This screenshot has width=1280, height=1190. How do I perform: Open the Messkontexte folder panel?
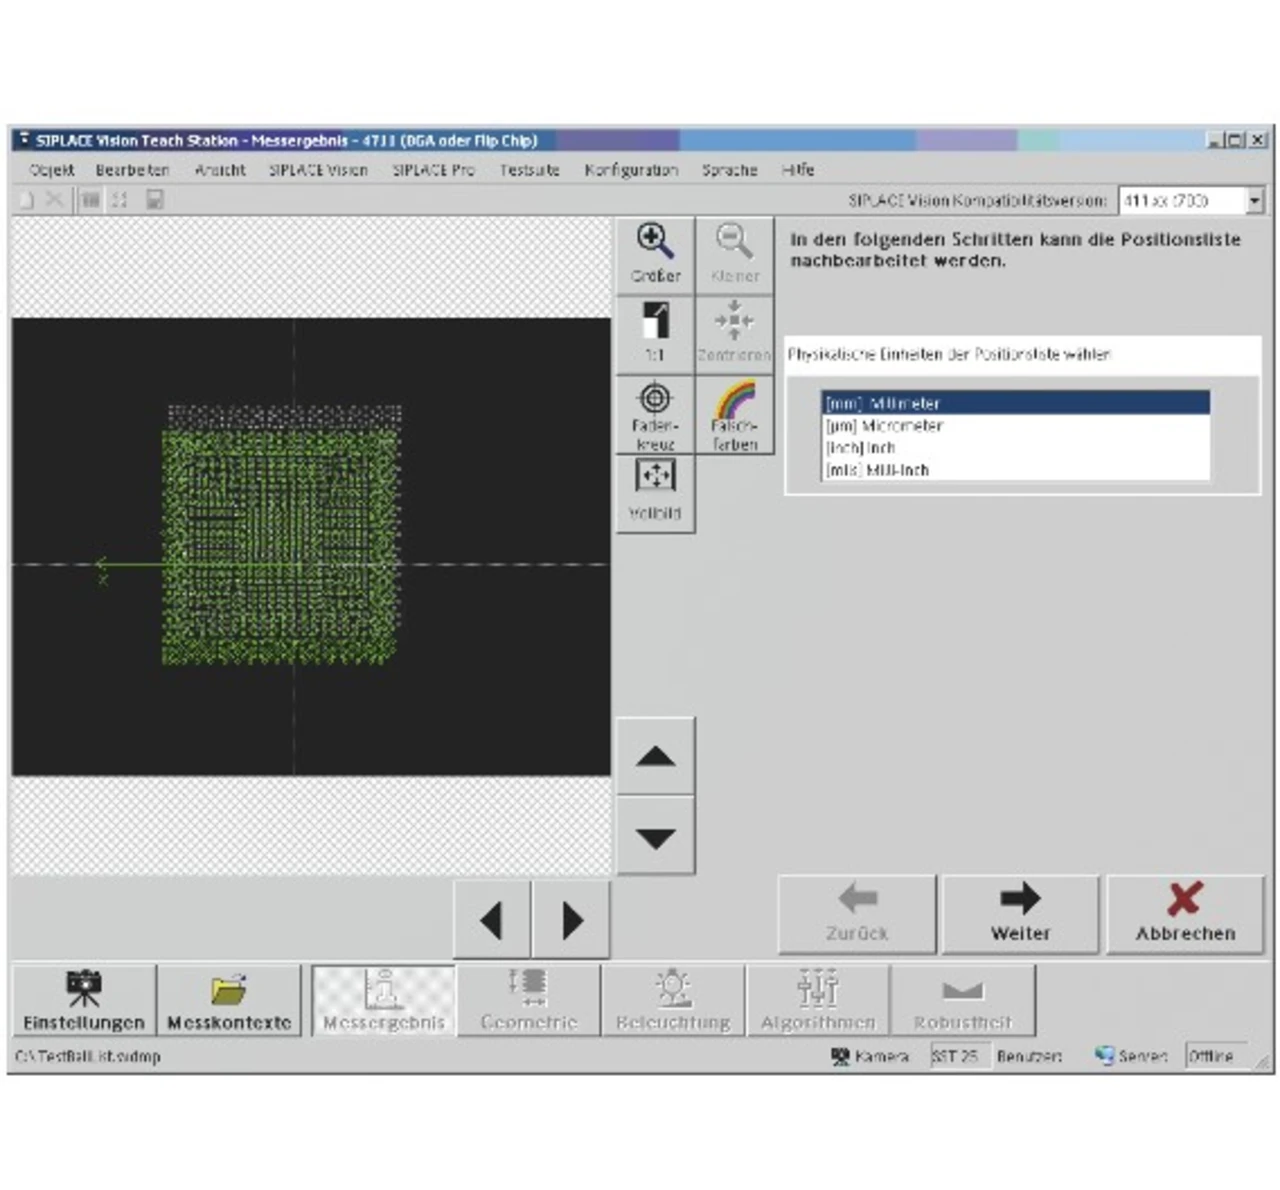pos(229,1000)
